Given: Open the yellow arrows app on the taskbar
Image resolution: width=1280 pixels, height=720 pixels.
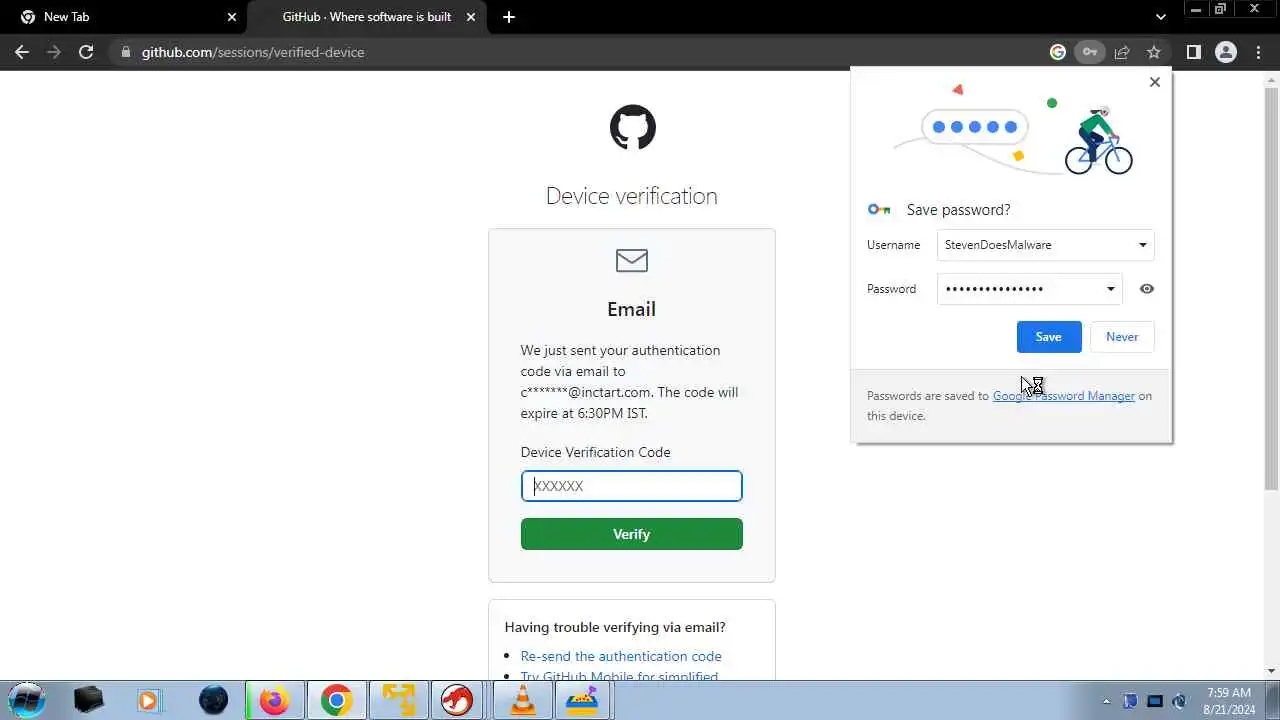Looking at the screenshot, I should (399, 700).
